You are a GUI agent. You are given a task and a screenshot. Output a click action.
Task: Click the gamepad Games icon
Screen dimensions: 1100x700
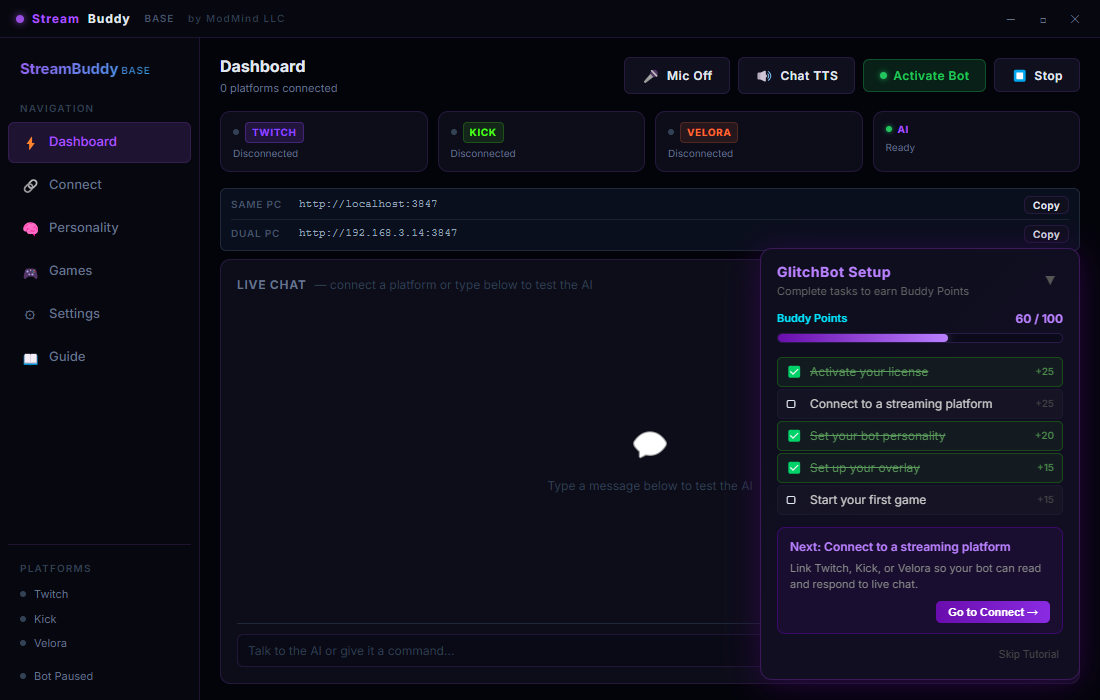30,272
